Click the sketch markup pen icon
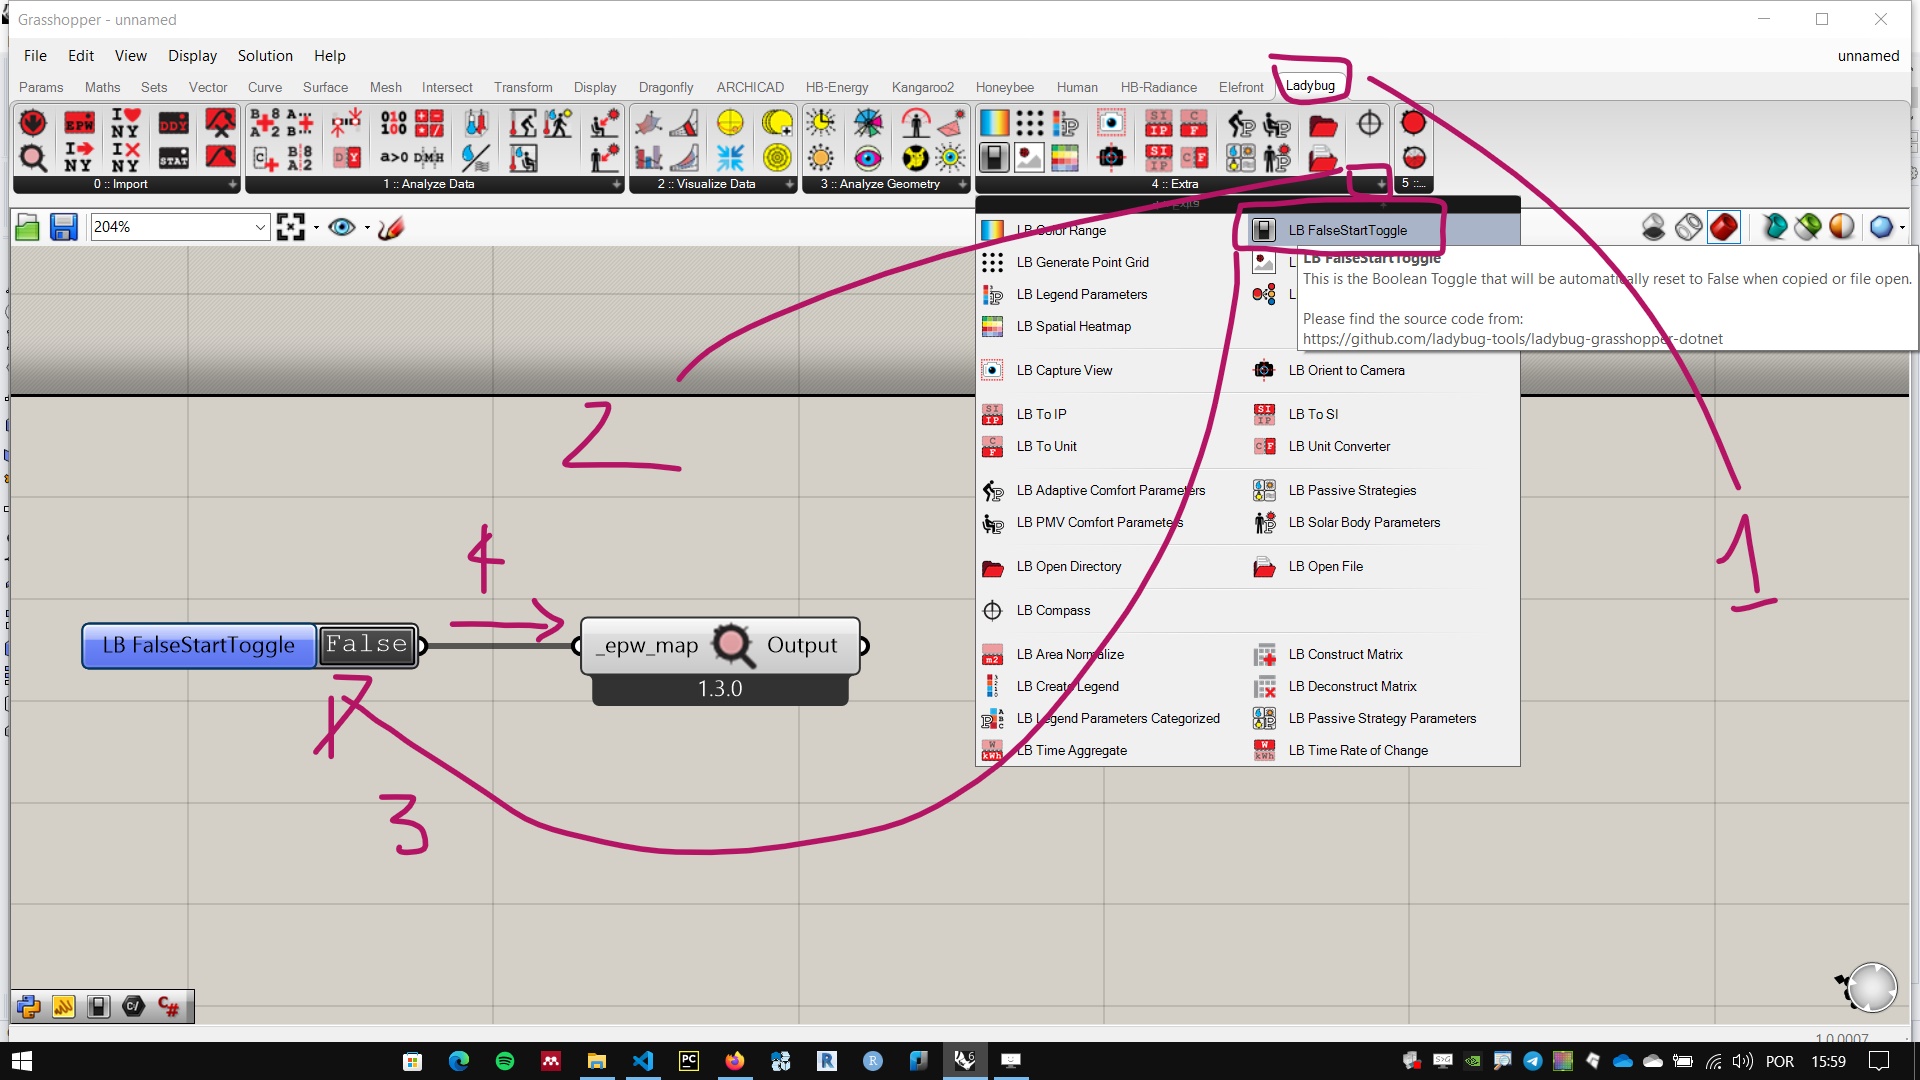The width and height of the screenshot is (1920, 1080). tap(391, 227)
